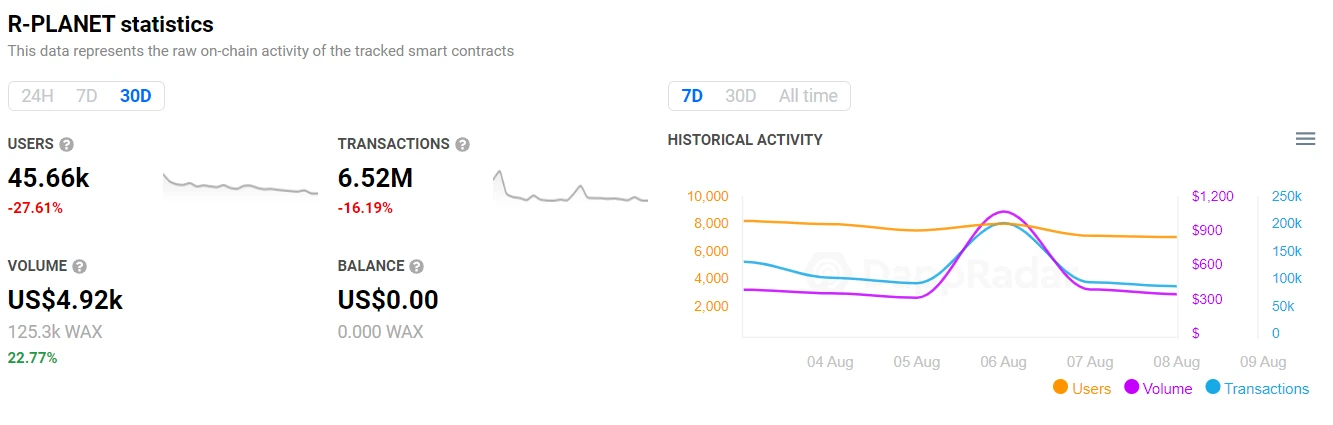This screenshot has width=1333, height=425.
Task: Click the purple Volume legend dot
Action: 1132,388
